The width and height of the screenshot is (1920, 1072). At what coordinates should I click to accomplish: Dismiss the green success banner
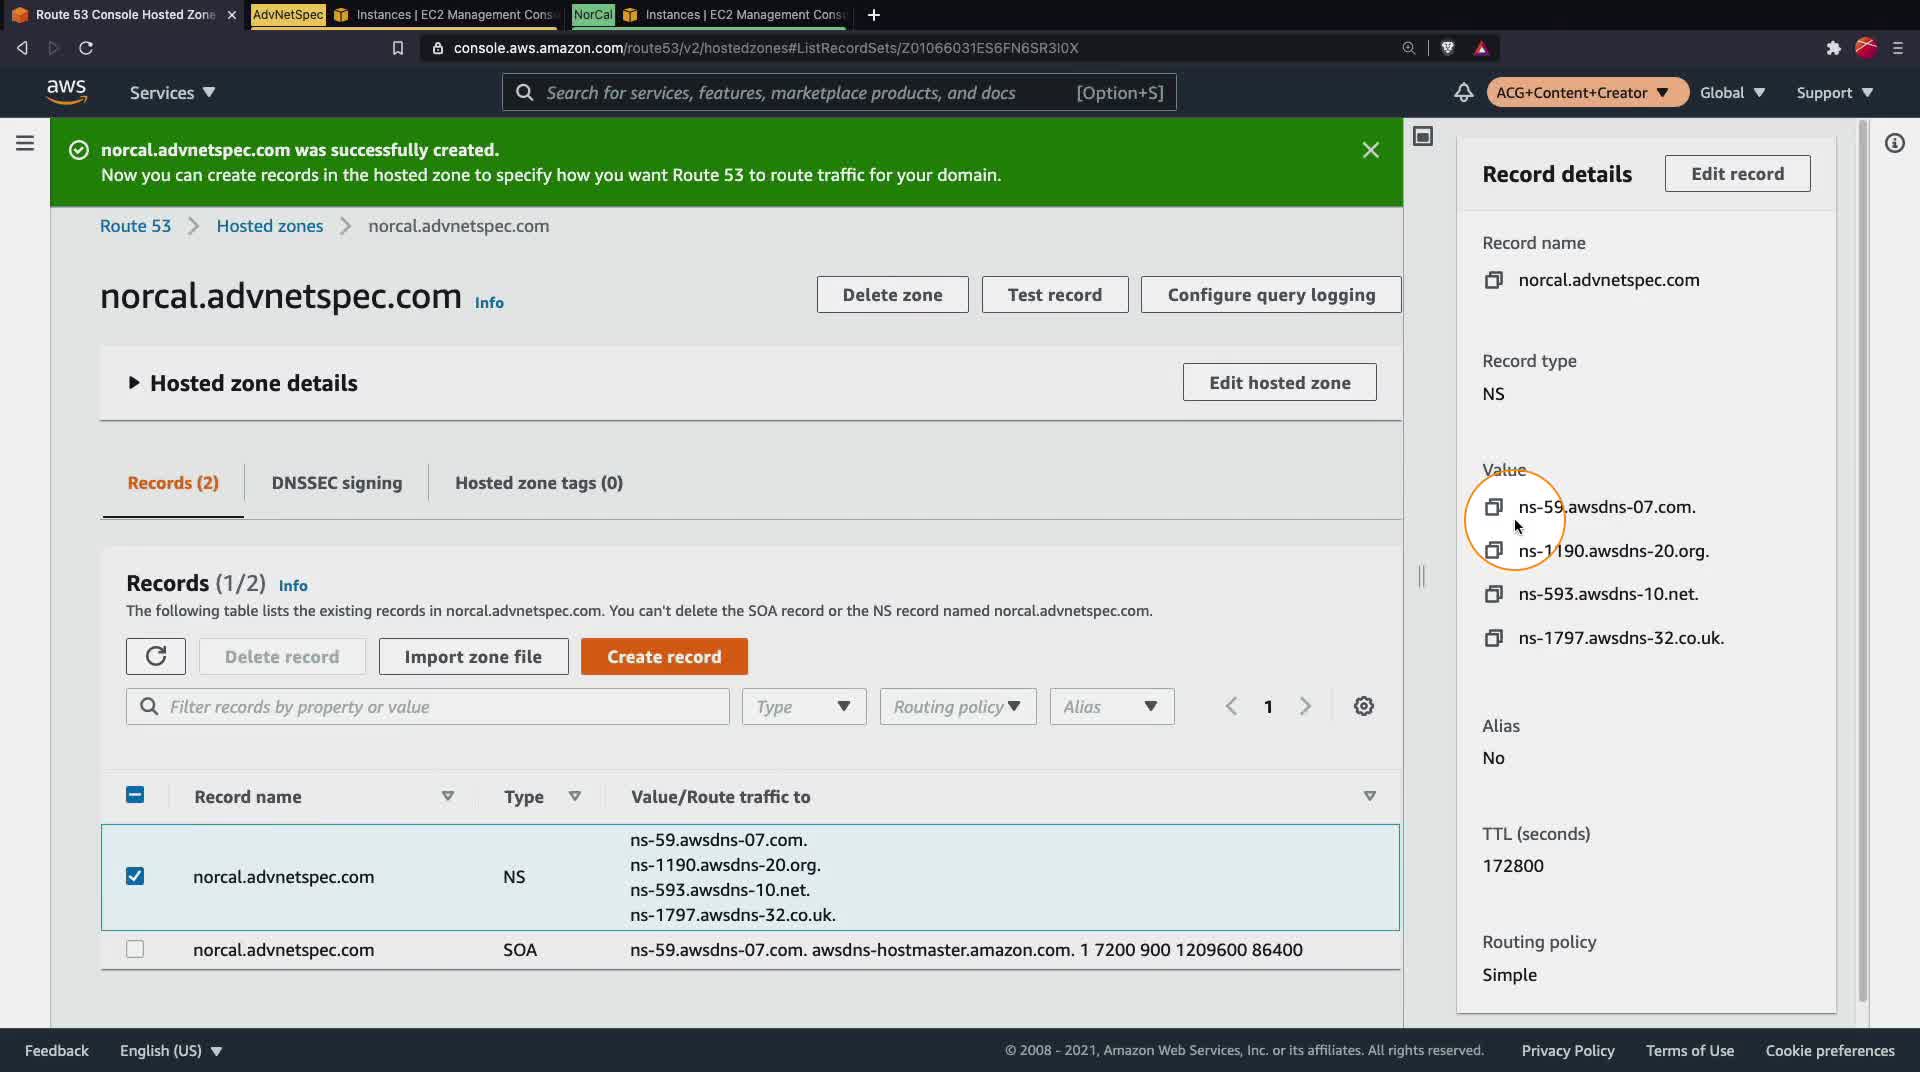pos(1370,150)
